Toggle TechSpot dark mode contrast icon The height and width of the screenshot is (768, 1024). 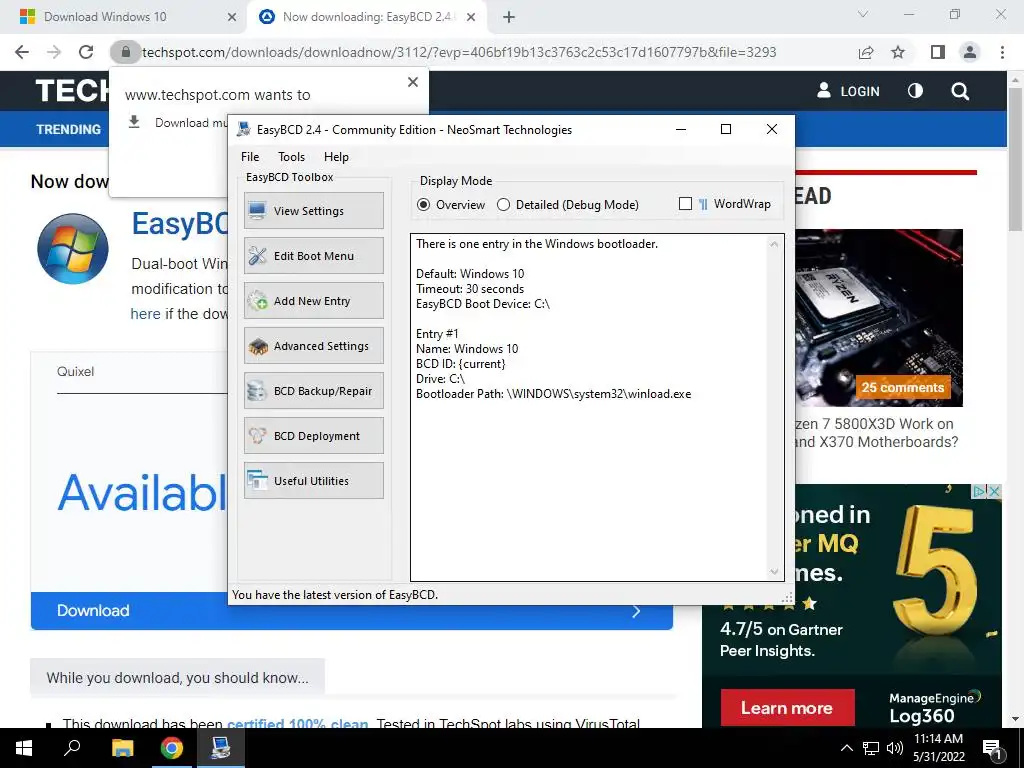click(x=915, y=91)
